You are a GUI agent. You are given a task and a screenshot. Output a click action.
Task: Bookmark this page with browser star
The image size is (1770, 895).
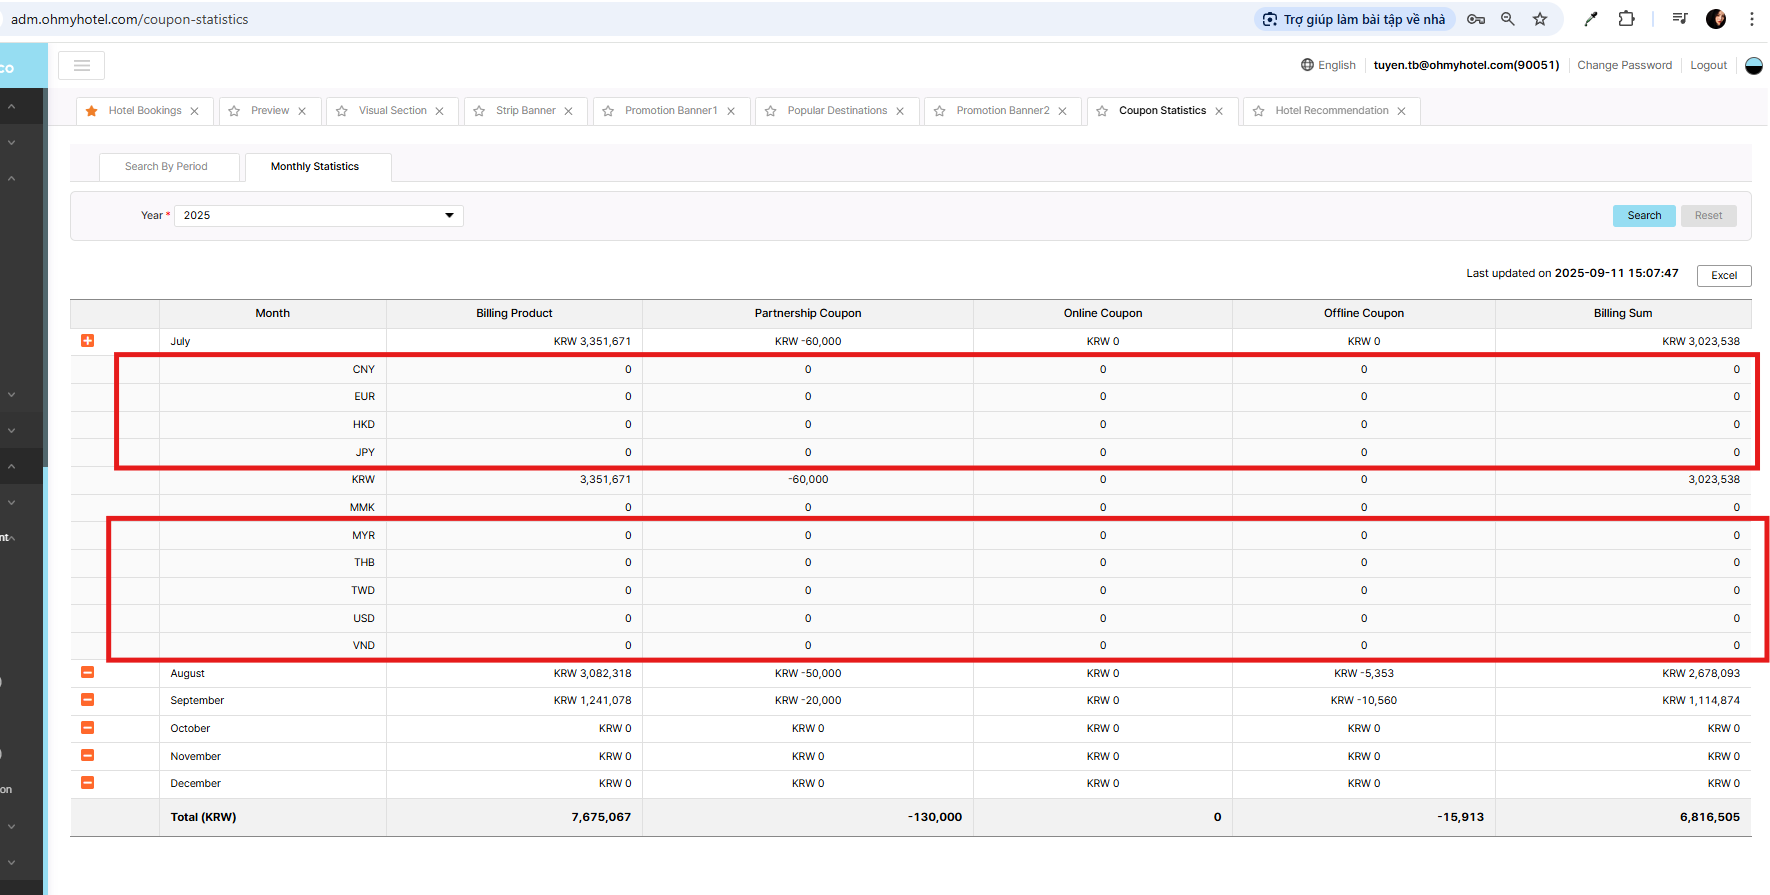point(1540,19)
